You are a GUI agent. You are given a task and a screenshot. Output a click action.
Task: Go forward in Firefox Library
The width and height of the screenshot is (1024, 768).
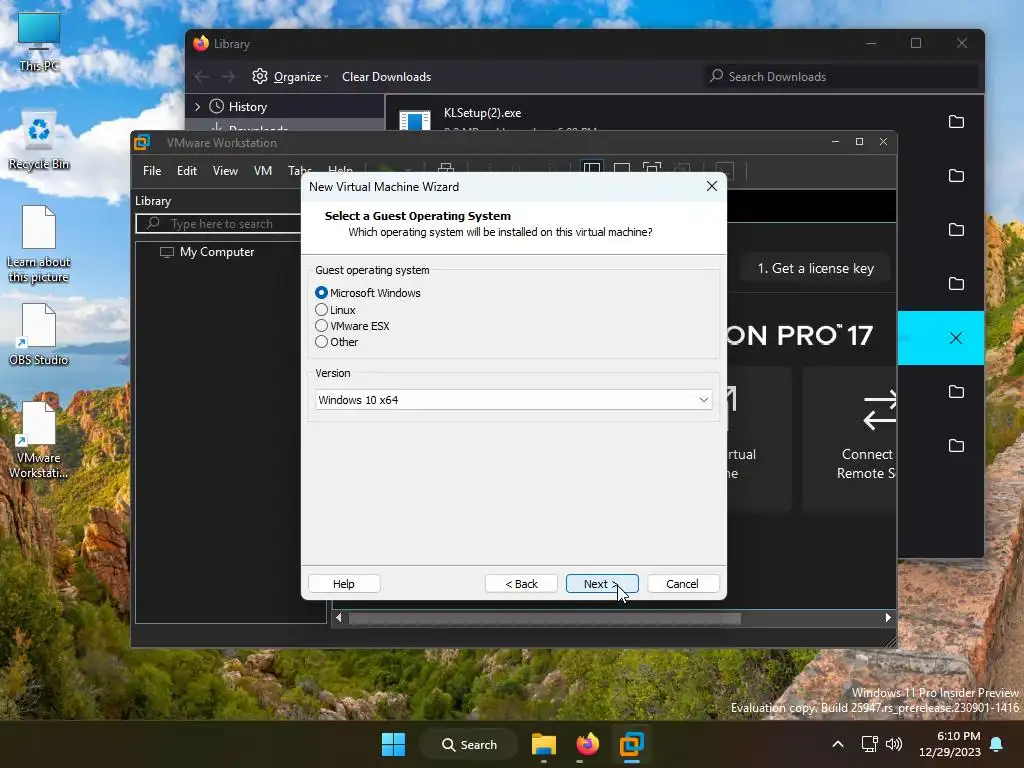click(227, 77)
